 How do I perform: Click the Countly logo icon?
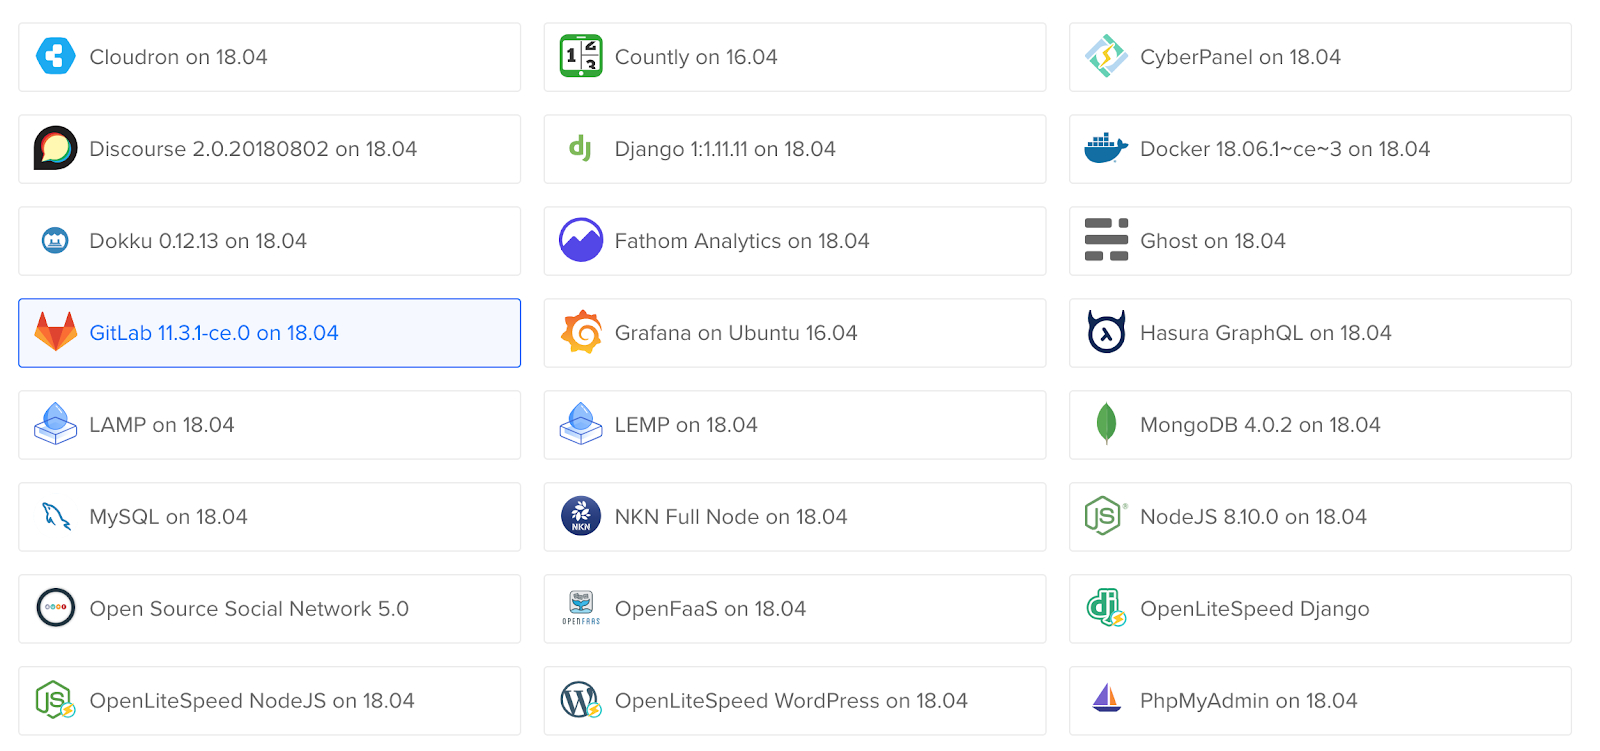581,56
